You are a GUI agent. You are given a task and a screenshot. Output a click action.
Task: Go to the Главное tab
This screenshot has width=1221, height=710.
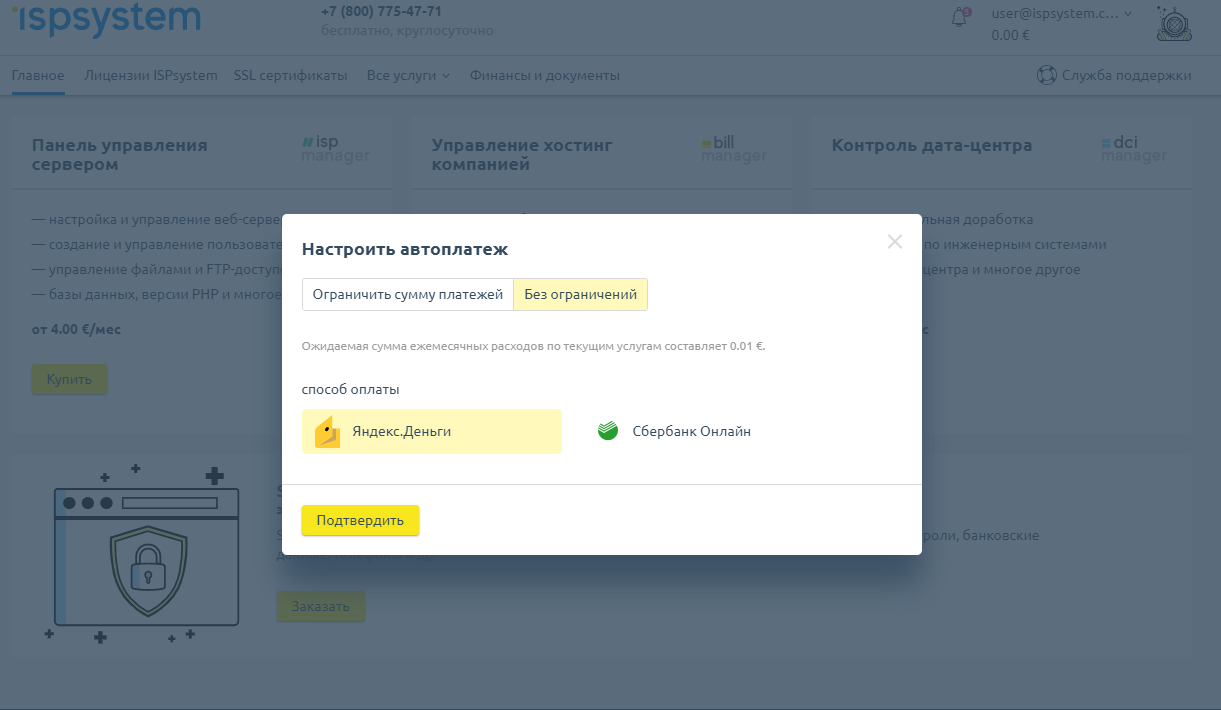pyautogui.click(x=38, y=75)
